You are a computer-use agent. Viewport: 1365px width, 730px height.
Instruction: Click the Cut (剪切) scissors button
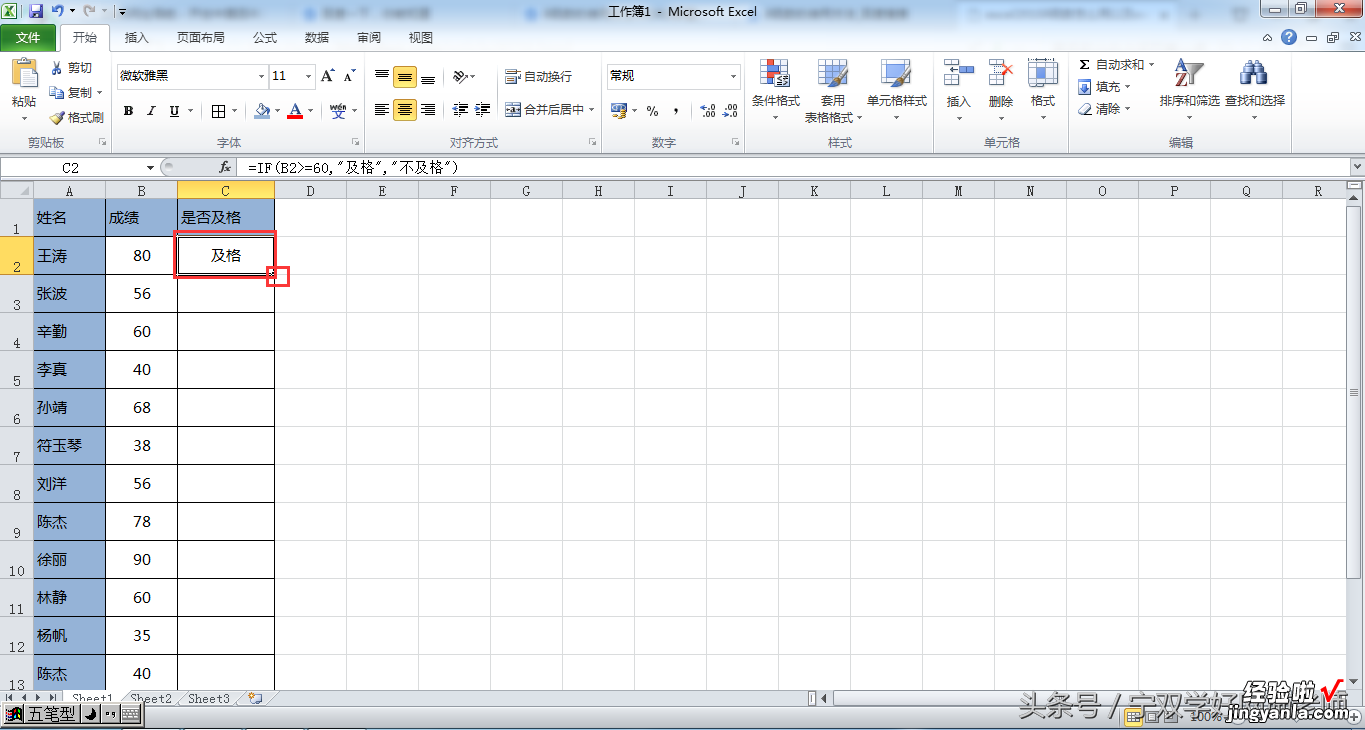[x=71, y=68]
